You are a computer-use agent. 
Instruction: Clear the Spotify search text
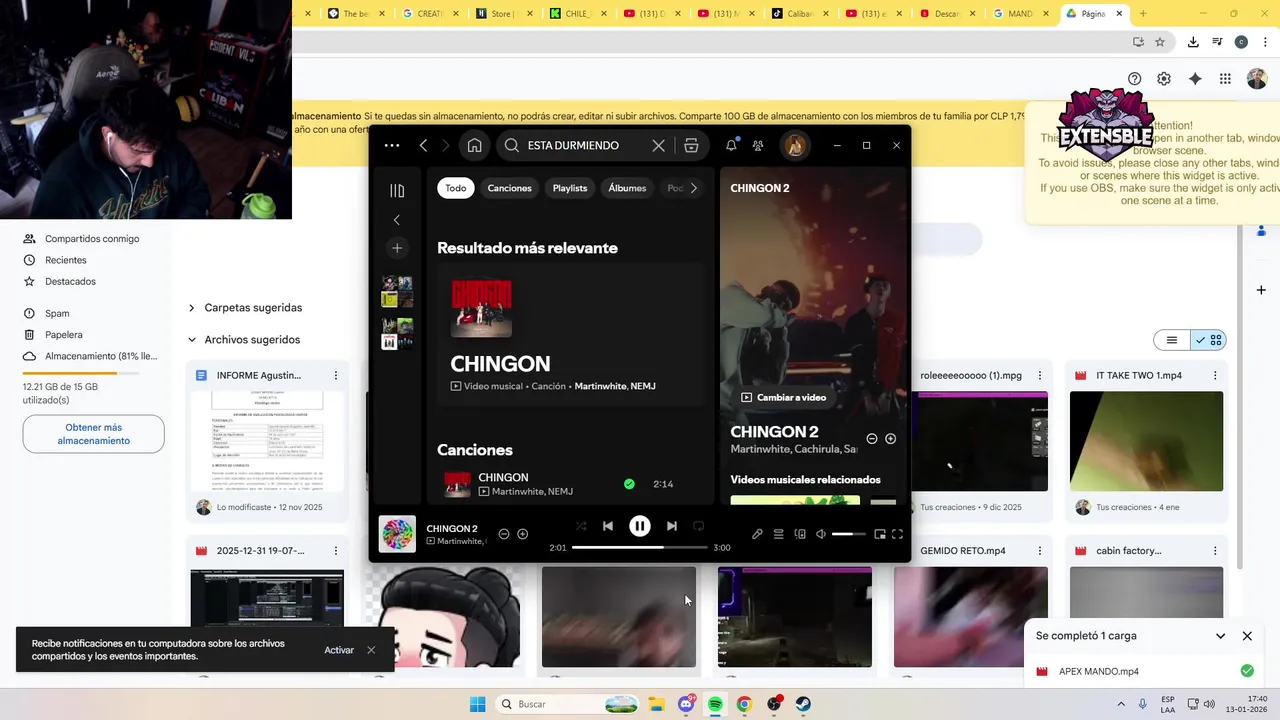click(x=658, y=145)
